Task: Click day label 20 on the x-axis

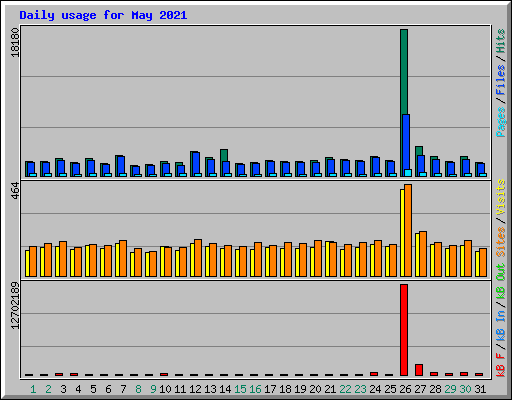Action: click(315, 389)
